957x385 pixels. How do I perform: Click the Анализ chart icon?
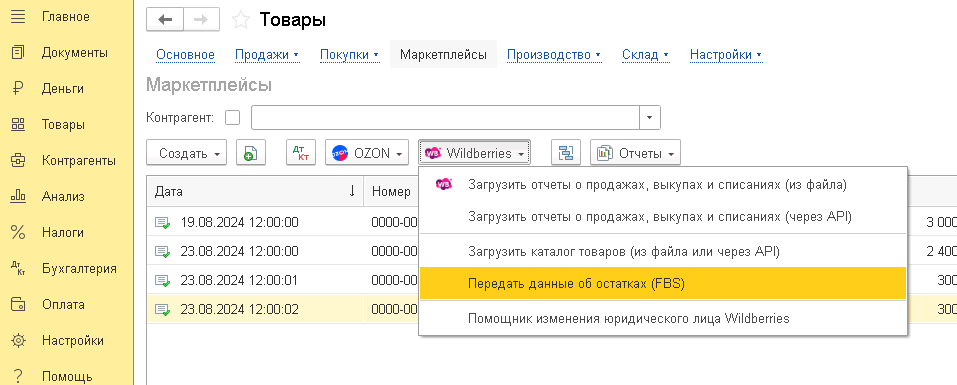[x=18, y=196]
